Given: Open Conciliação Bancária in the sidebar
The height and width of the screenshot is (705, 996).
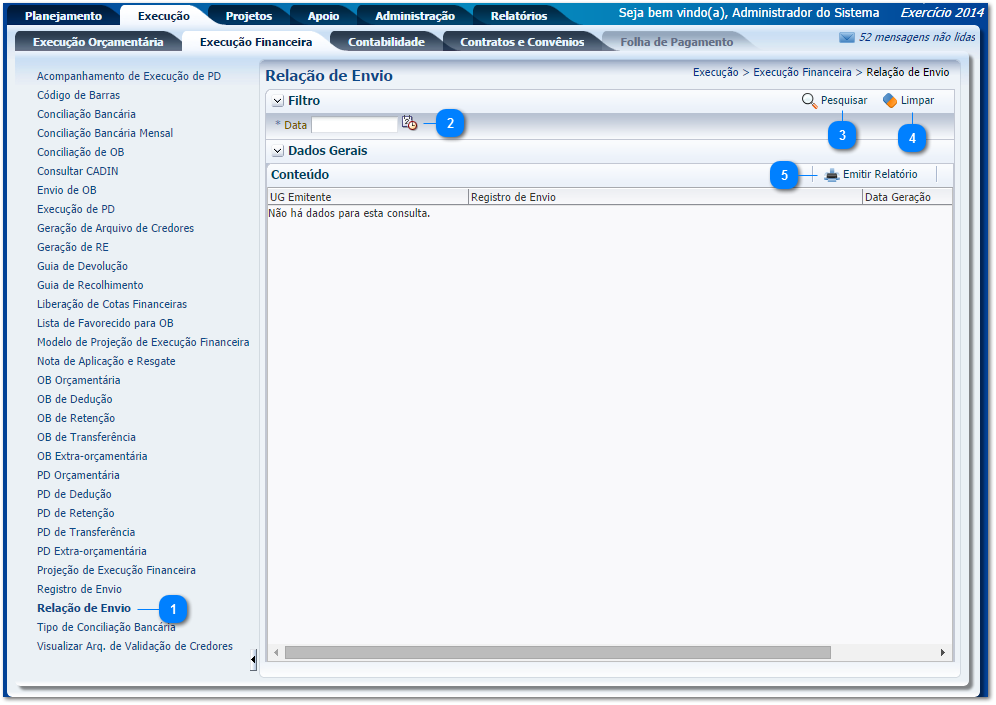Looking at the screenshot, I should click(86, 114).
